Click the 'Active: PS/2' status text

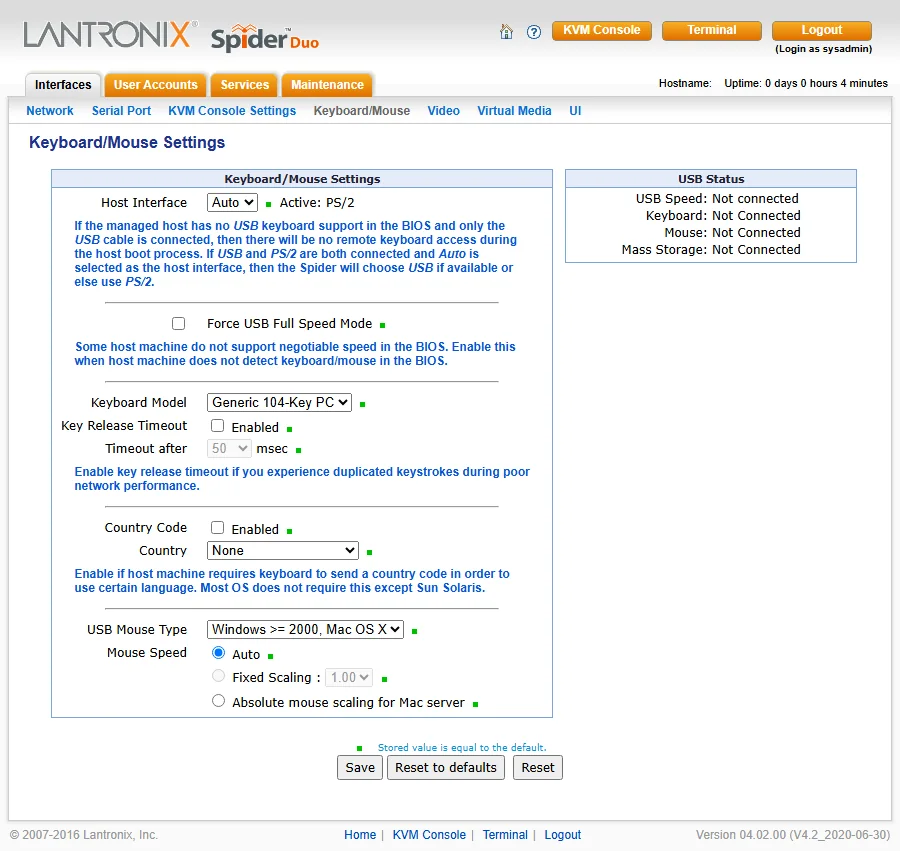[317, 203]
